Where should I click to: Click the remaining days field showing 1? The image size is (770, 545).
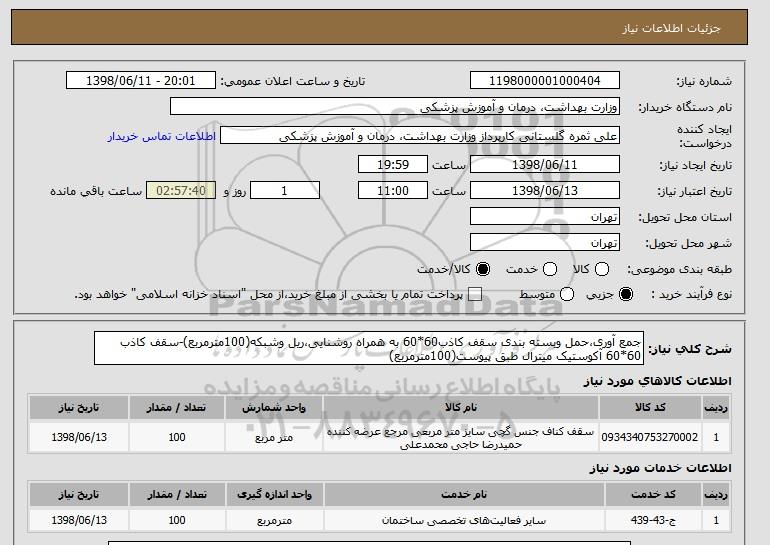click(x=285, y=191)
